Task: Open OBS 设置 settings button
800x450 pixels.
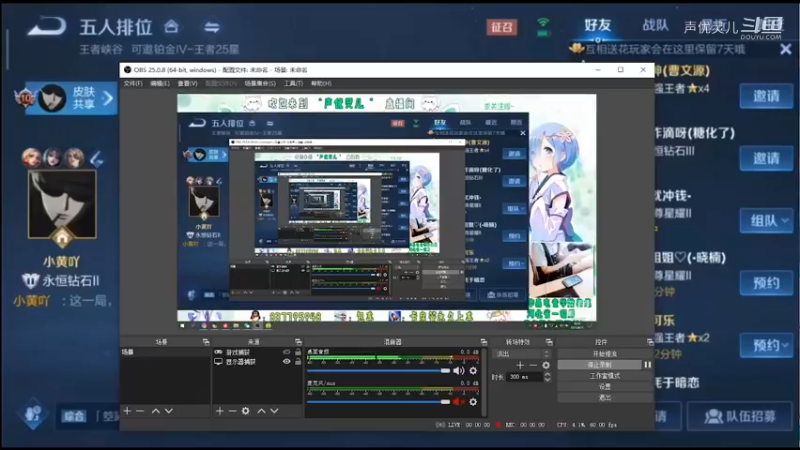Action: click(605, 387)
